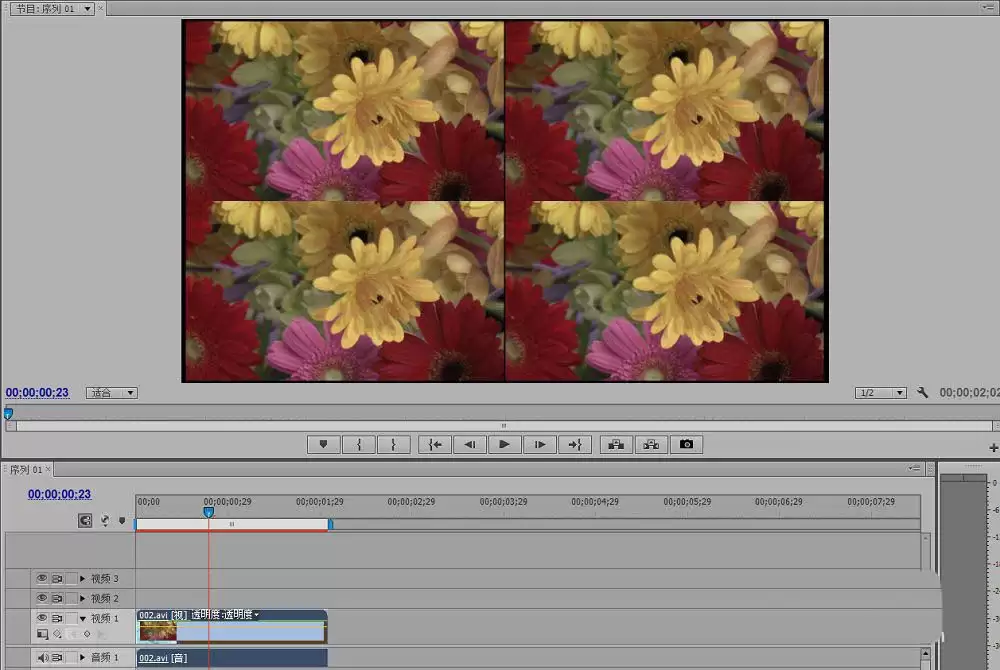
Task: Play the sequence in program monitor
Action: [504, 444]
